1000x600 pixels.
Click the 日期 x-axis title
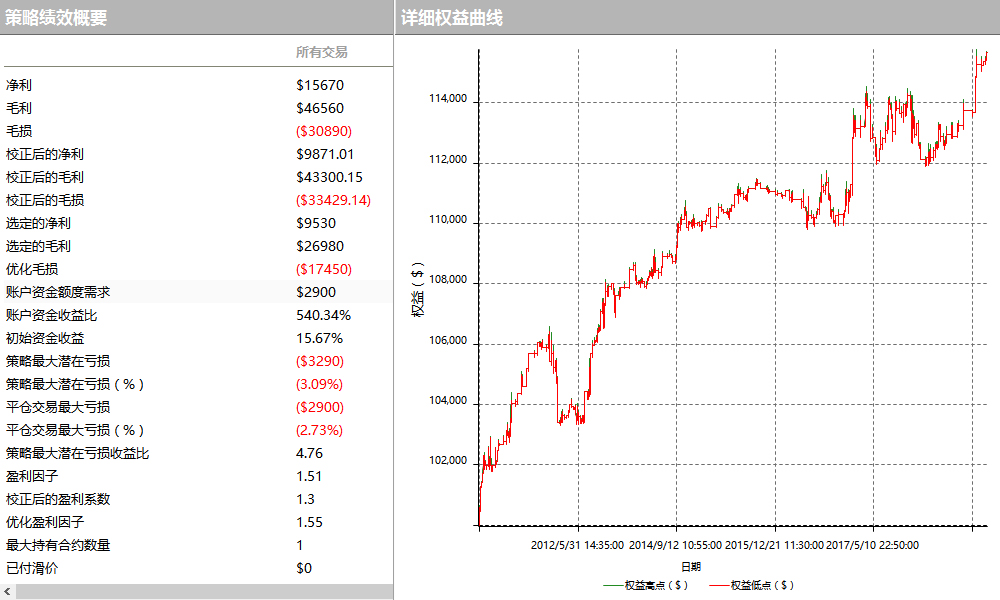click(x=690, y=566)
